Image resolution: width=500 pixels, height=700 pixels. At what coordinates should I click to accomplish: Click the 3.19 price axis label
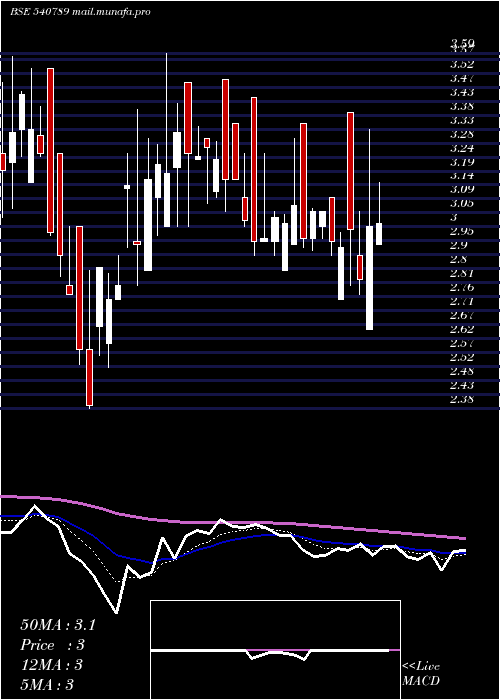coord(462,162)
